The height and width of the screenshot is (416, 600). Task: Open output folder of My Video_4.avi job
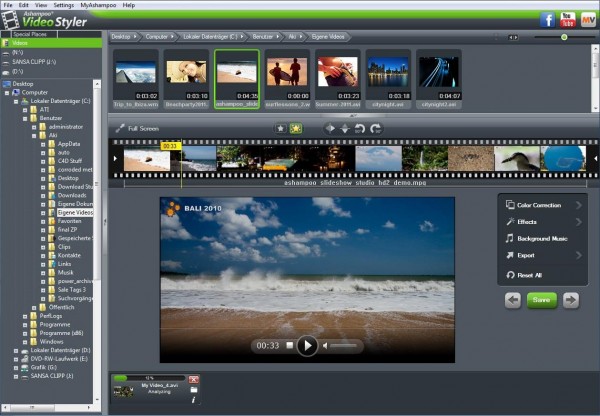tap(194, 390)
